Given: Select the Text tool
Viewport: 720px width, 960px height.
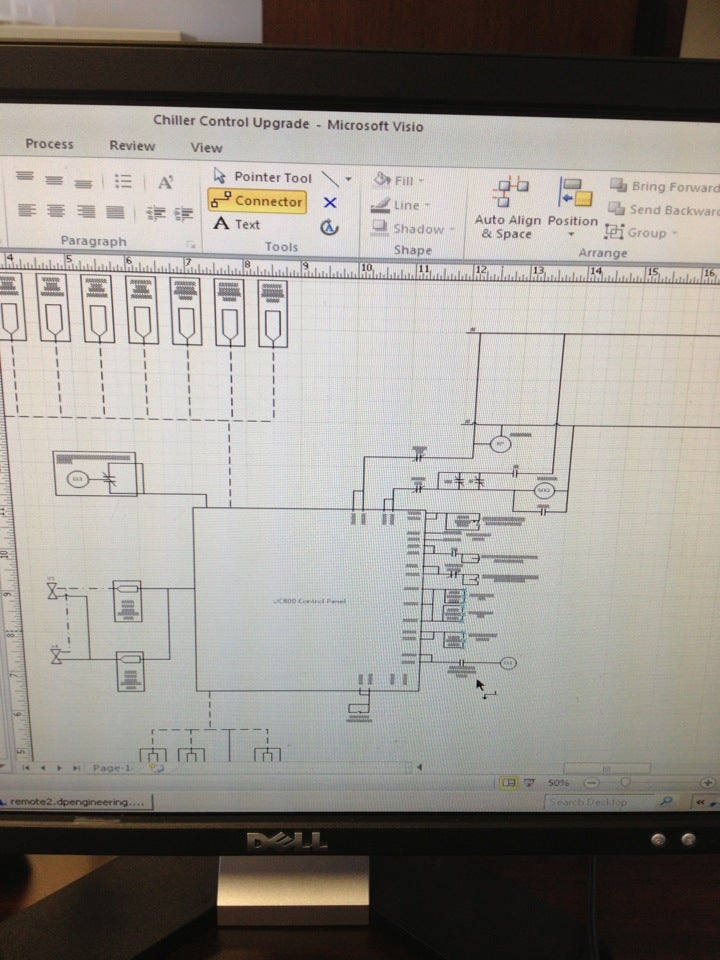Looking at the screenshot, I should coord(238,225).
